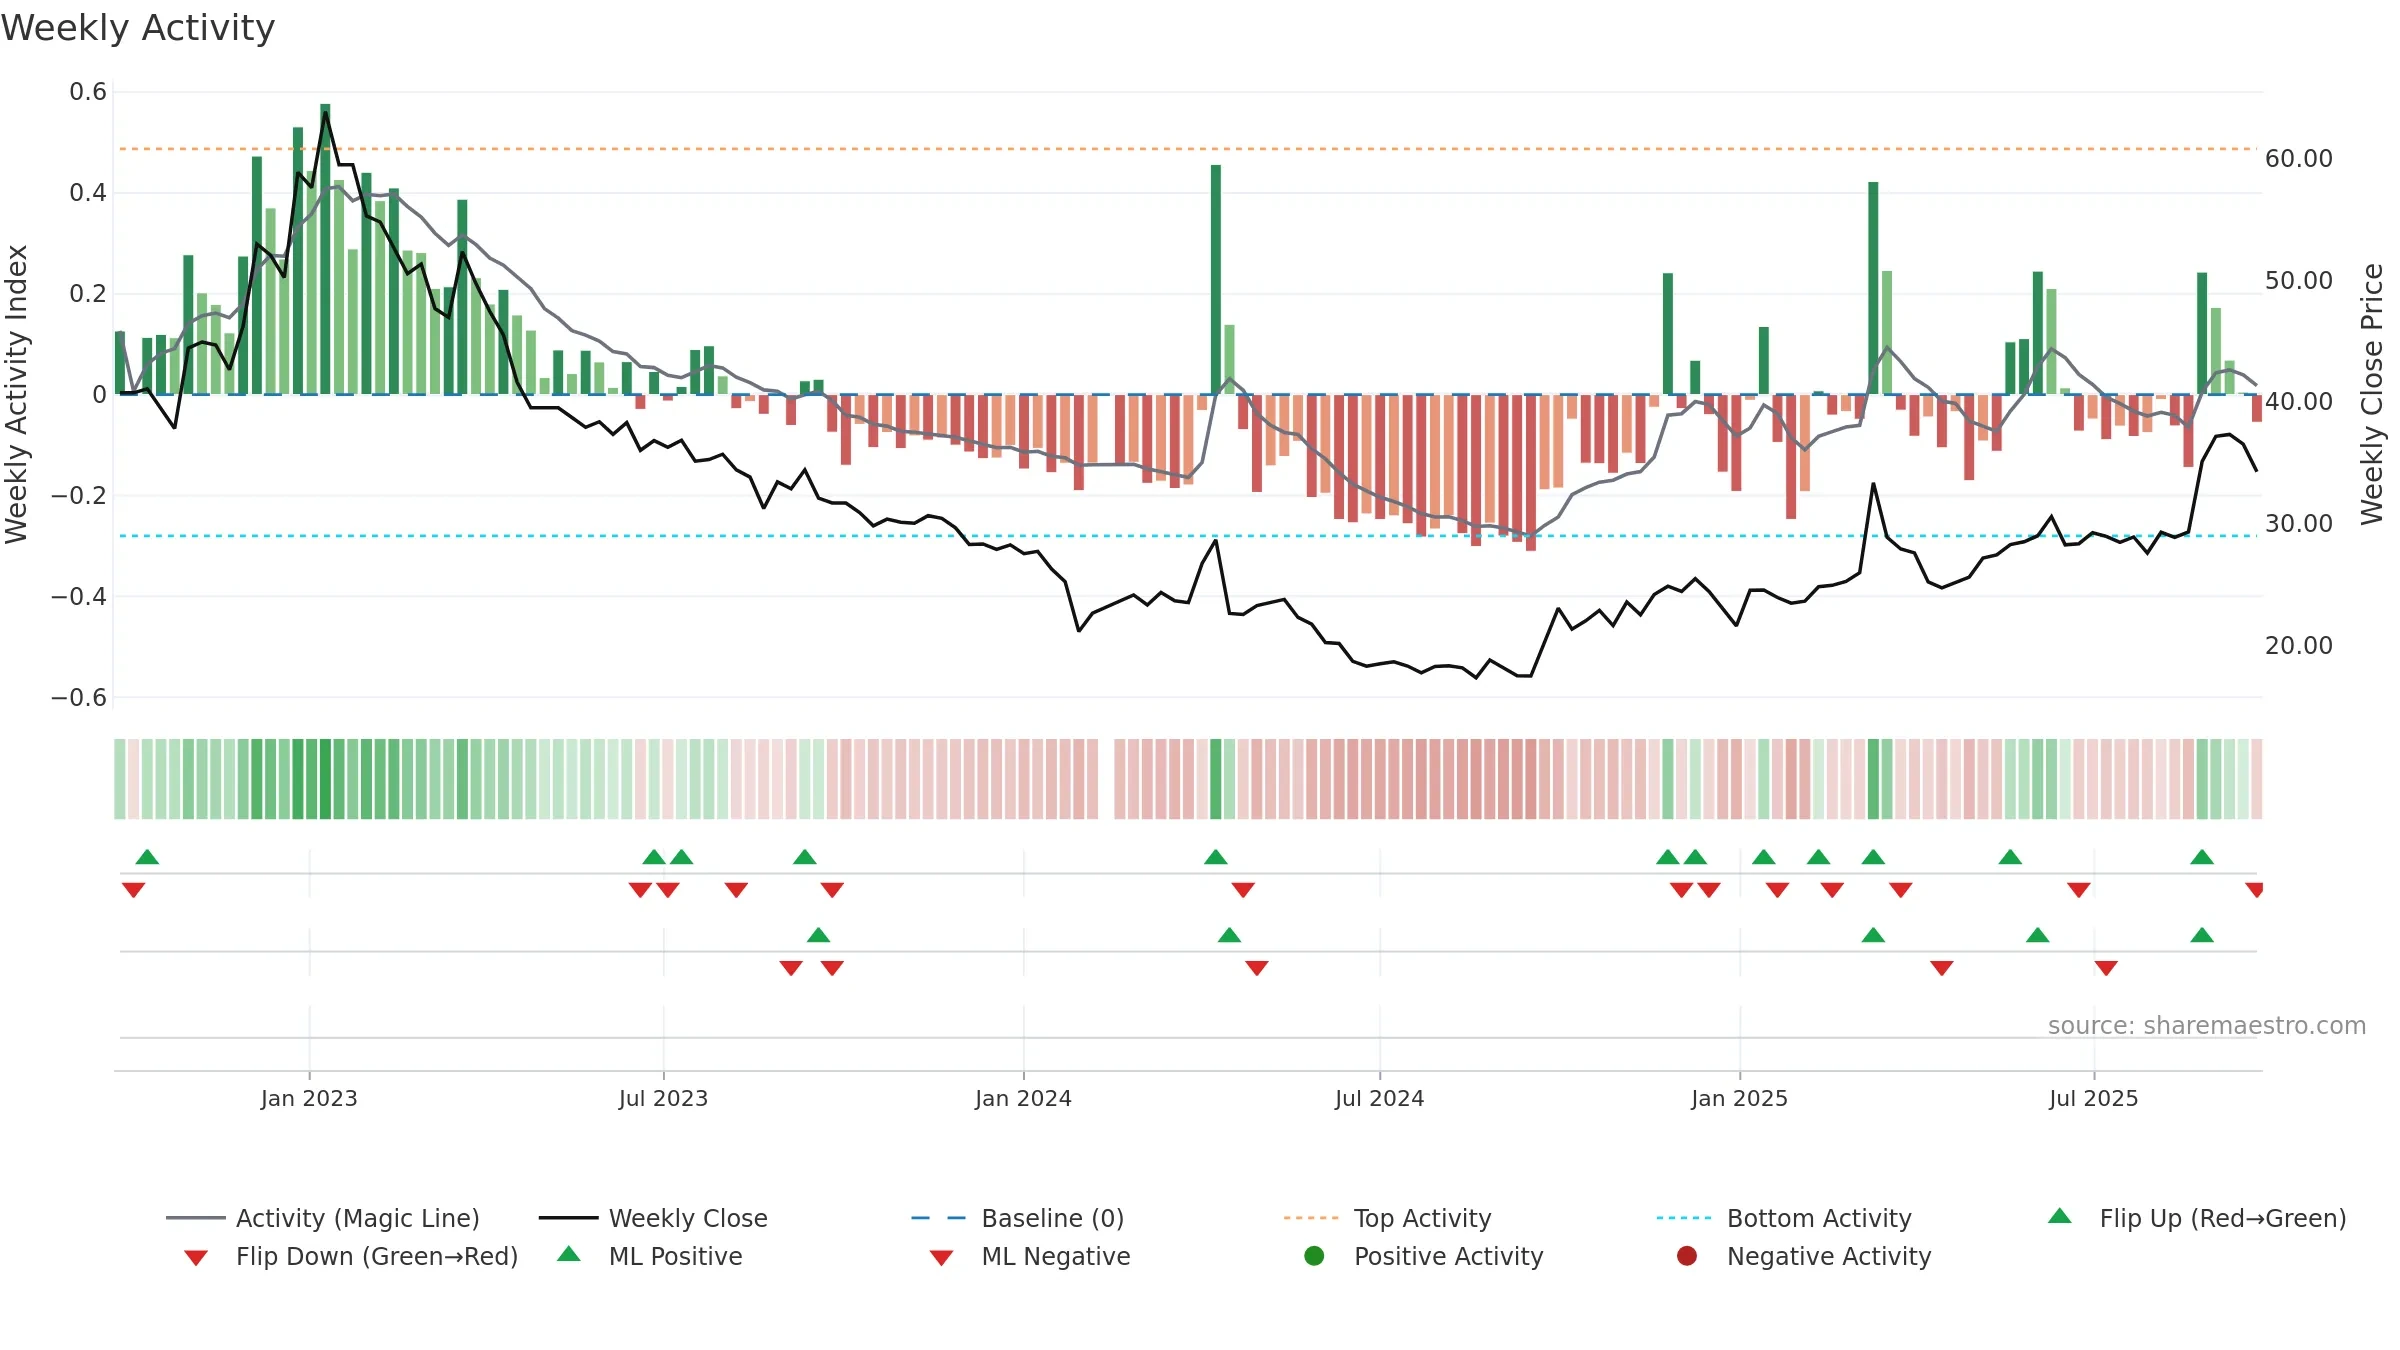
Task: Click the Jan 2023 axis tick label
Action: pos(309,1098)
